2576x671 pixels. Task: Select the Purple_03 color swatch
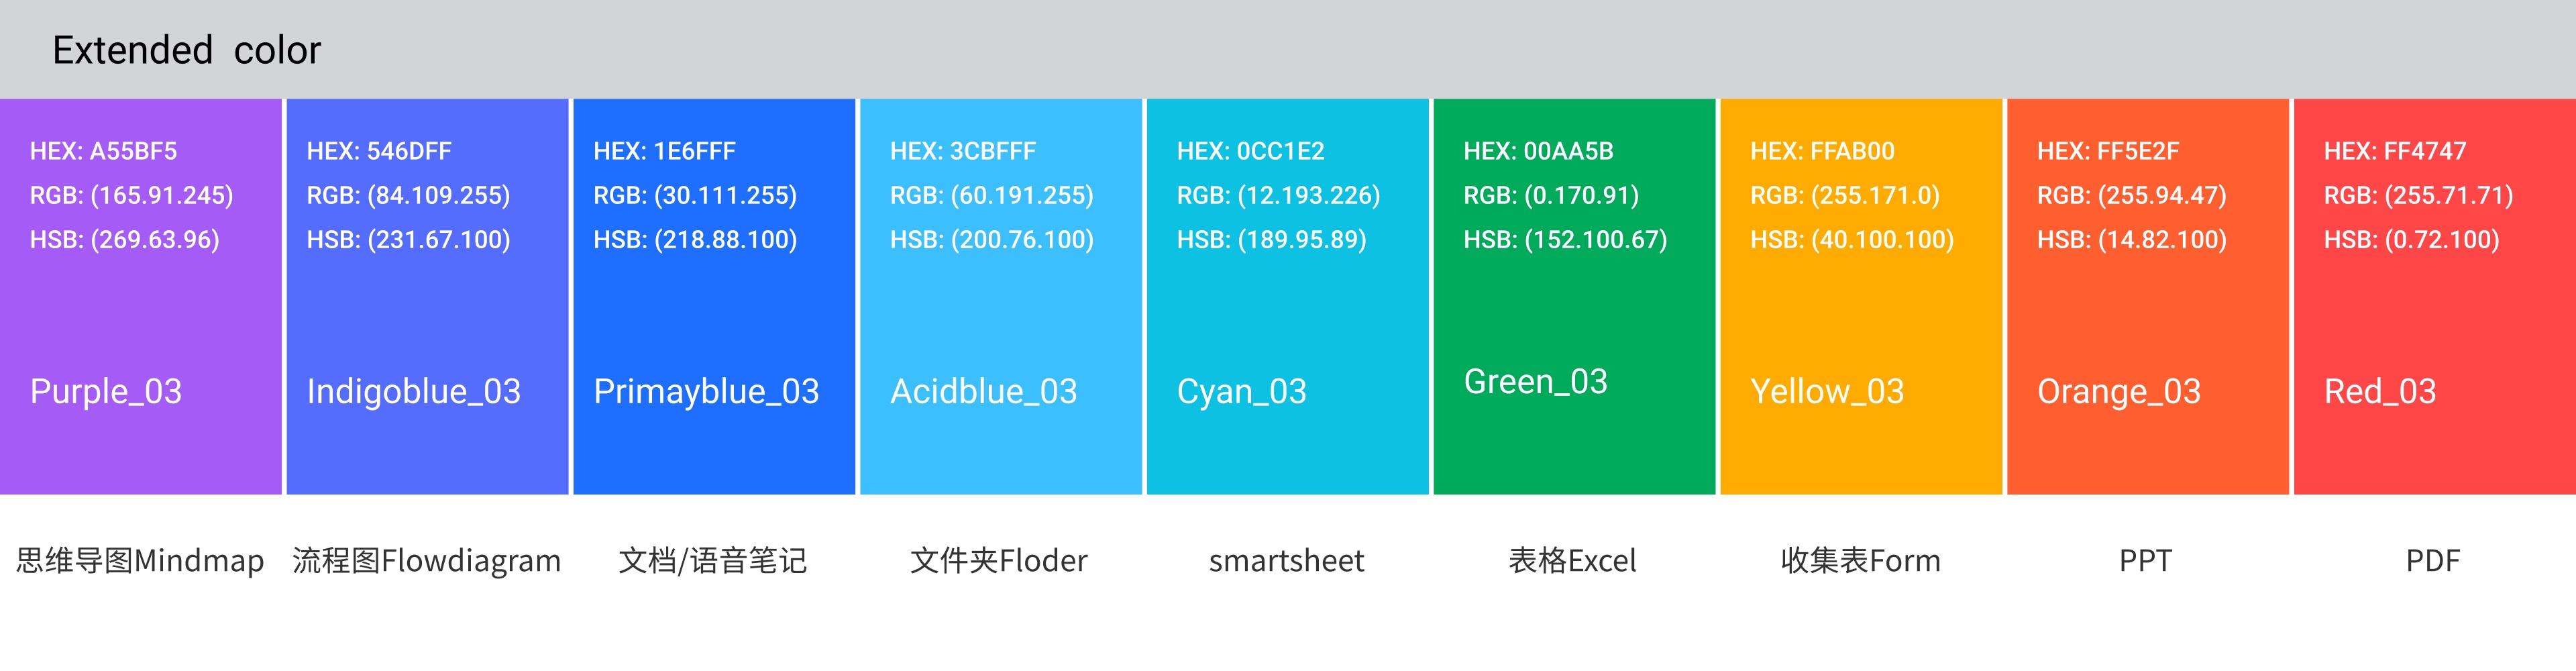[x=141, y=296]
